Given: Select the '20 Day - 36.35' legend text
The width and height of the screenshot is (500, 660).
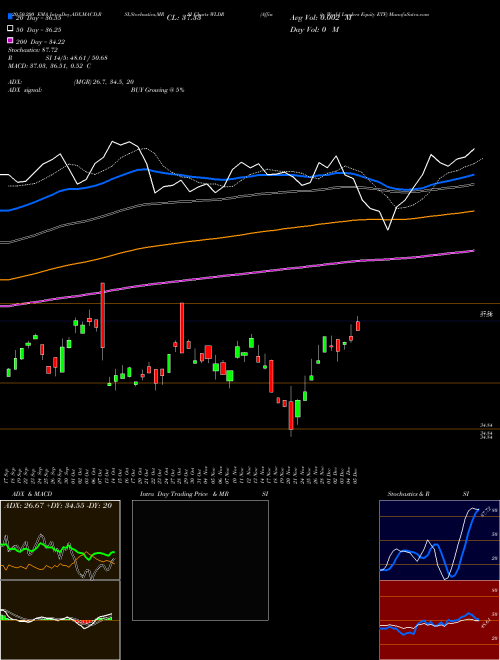Looking at the screenshot, I should coord(39,18).
